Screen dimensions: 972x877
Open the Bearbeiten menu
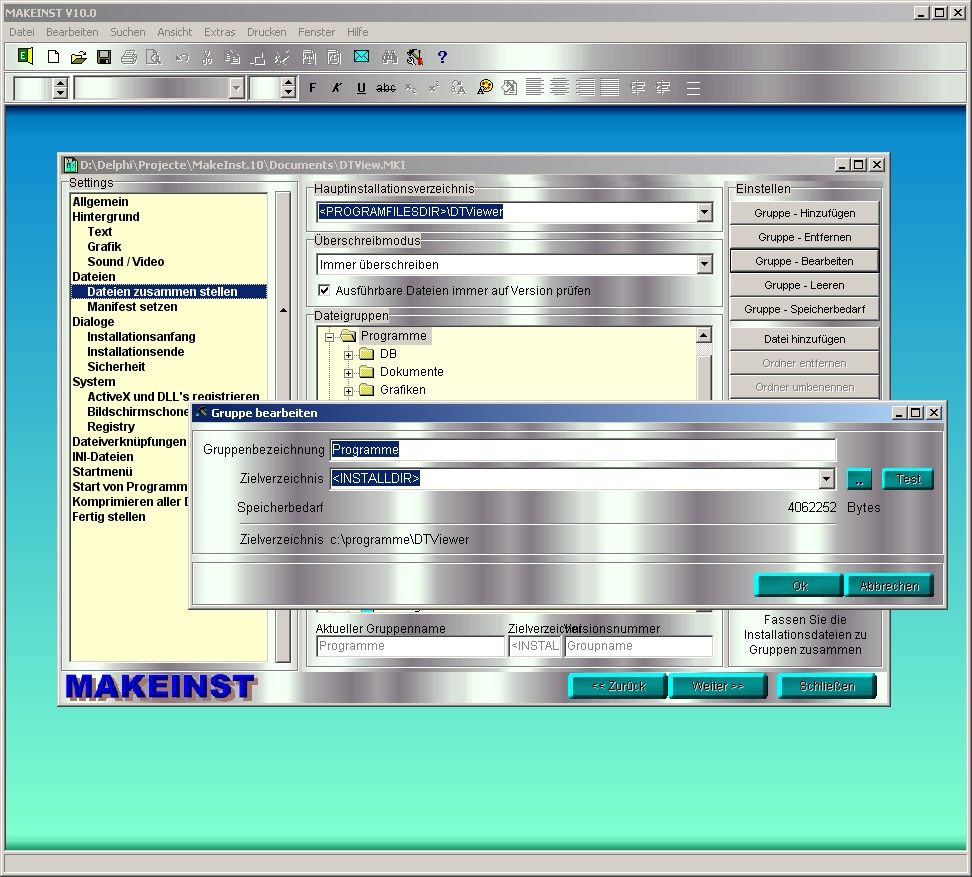click(x=72, y=32)
